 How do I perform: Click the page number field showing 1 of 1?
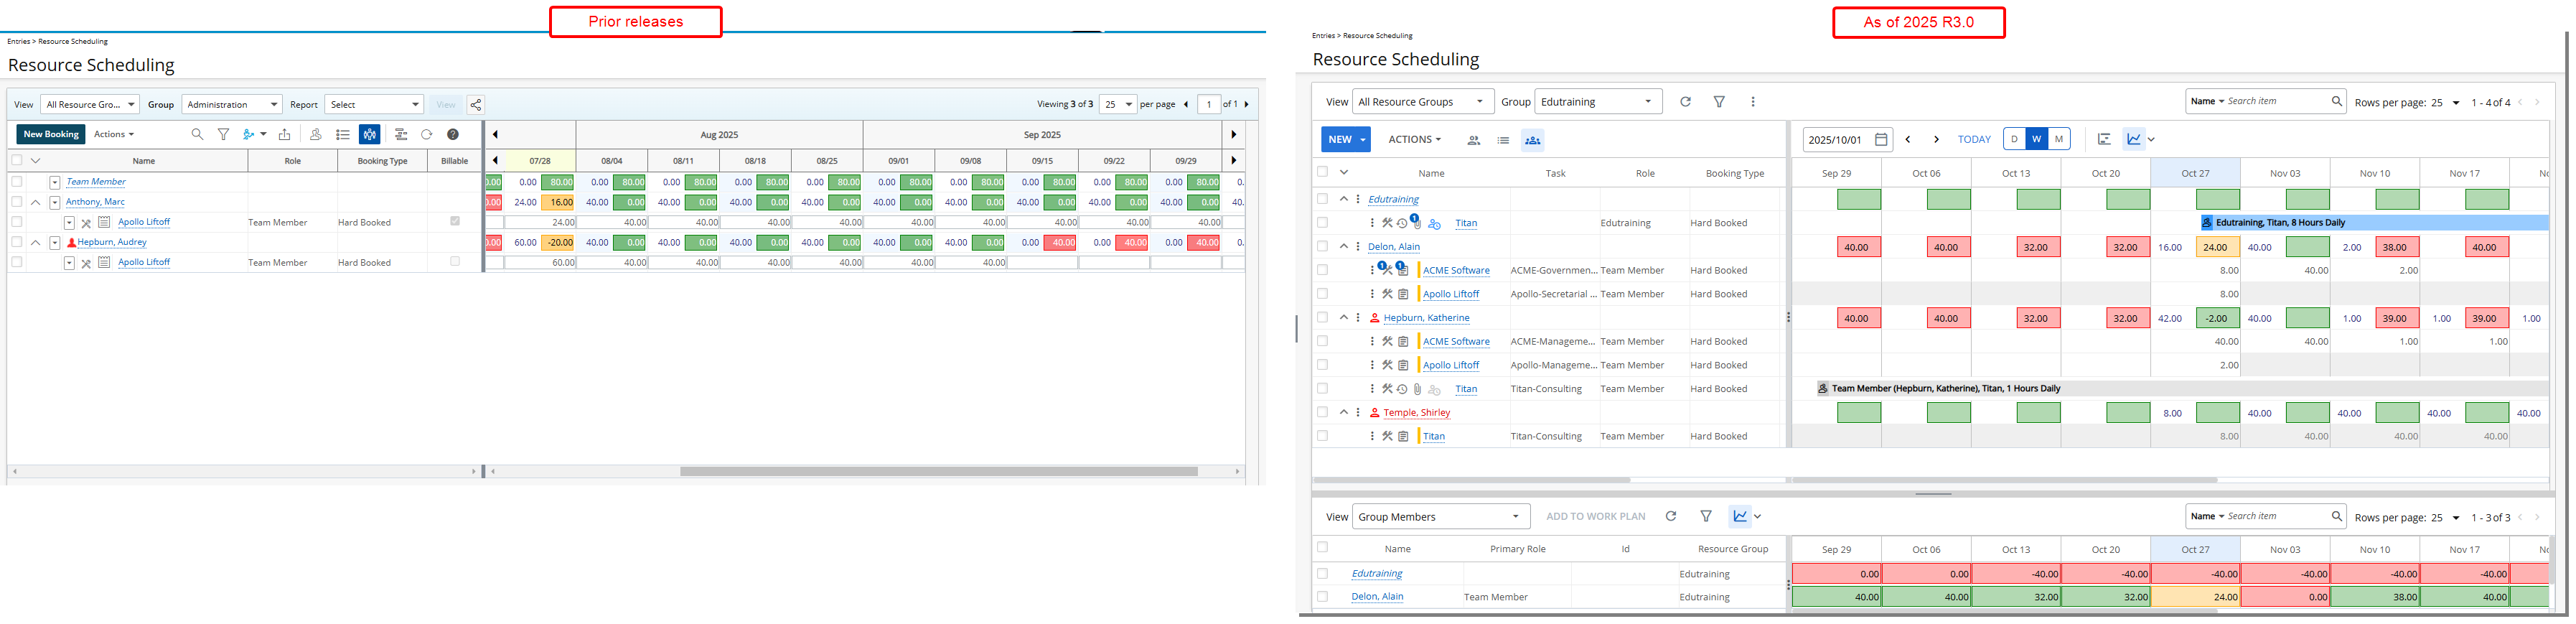(1209, 104)
